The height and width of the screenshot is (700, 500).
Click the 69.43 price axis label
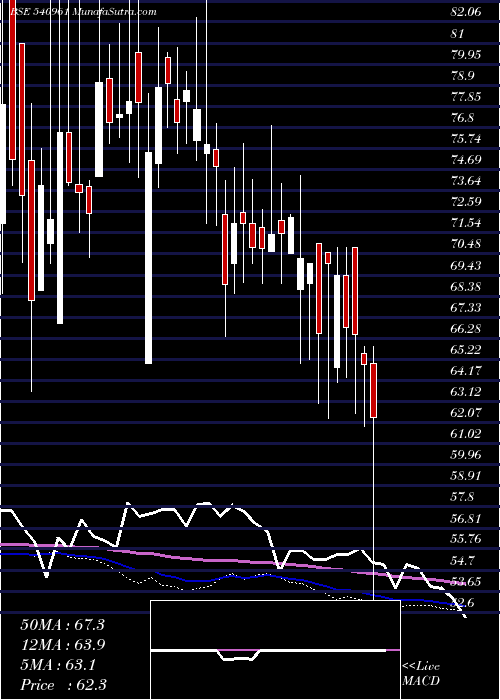point(466,265)
